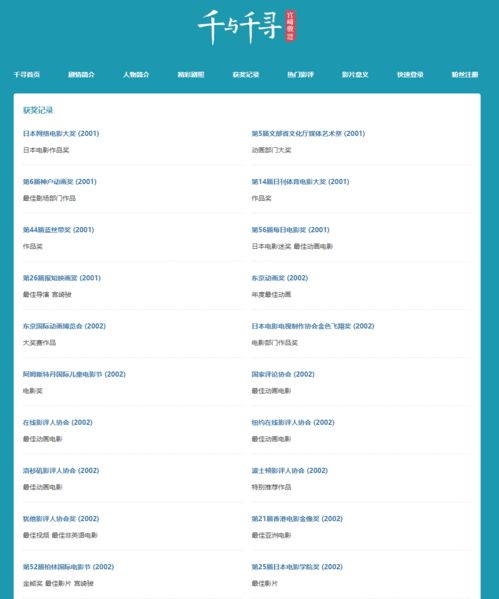Open the 第6届神户动画奖 (2001) link
The image size is (499, 599).
point(60,181)
